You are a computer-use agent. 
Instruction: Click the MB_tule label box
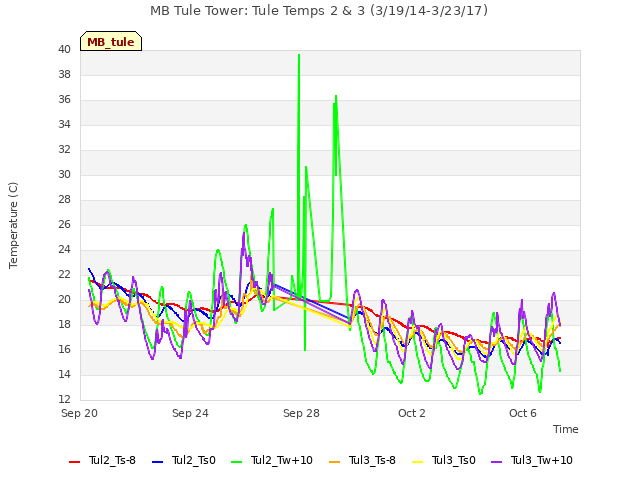[x=111, y=41]
